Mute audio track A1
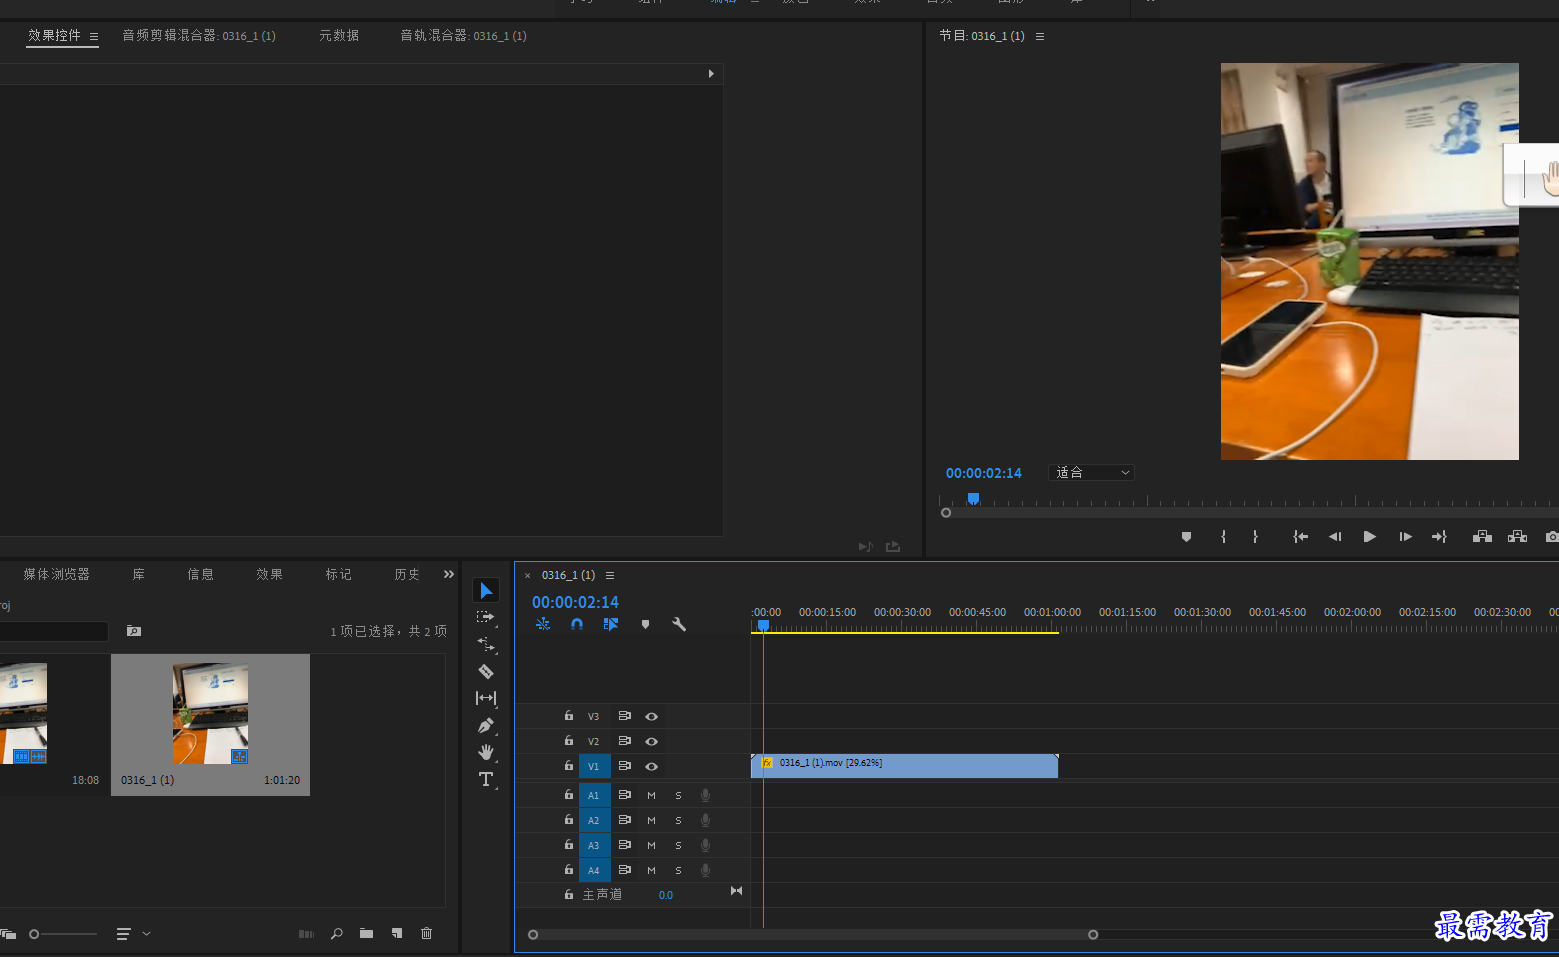The image size is (1559, 957). point(651,795)
